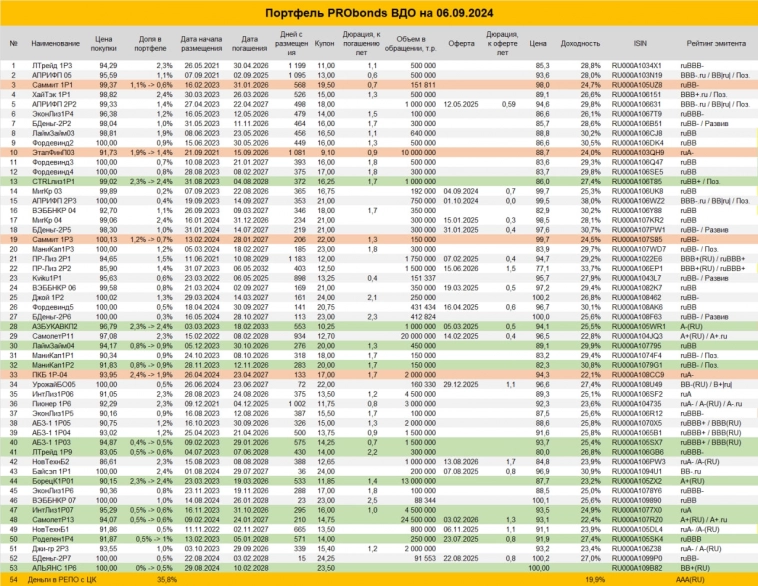Click the 'CTRLлиз1Р1' name cell
758x586 pixels.
[53, 181]
